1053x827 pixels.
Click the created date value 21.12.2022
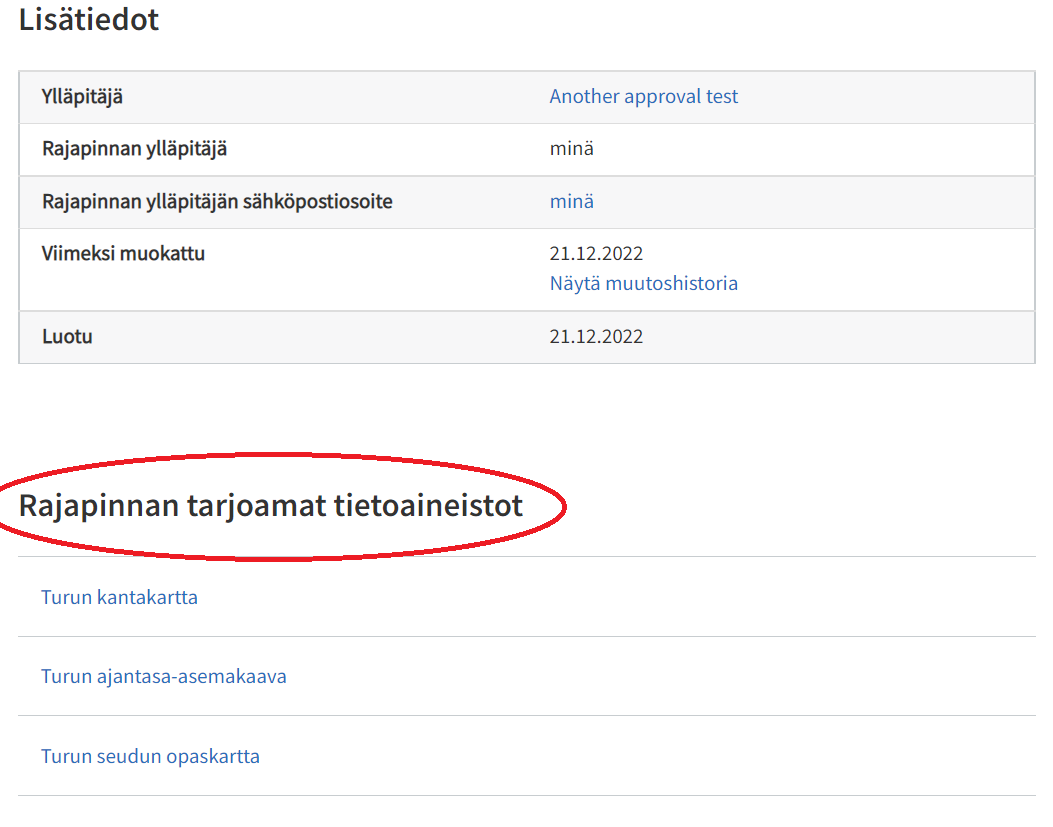tap(597, 336)
